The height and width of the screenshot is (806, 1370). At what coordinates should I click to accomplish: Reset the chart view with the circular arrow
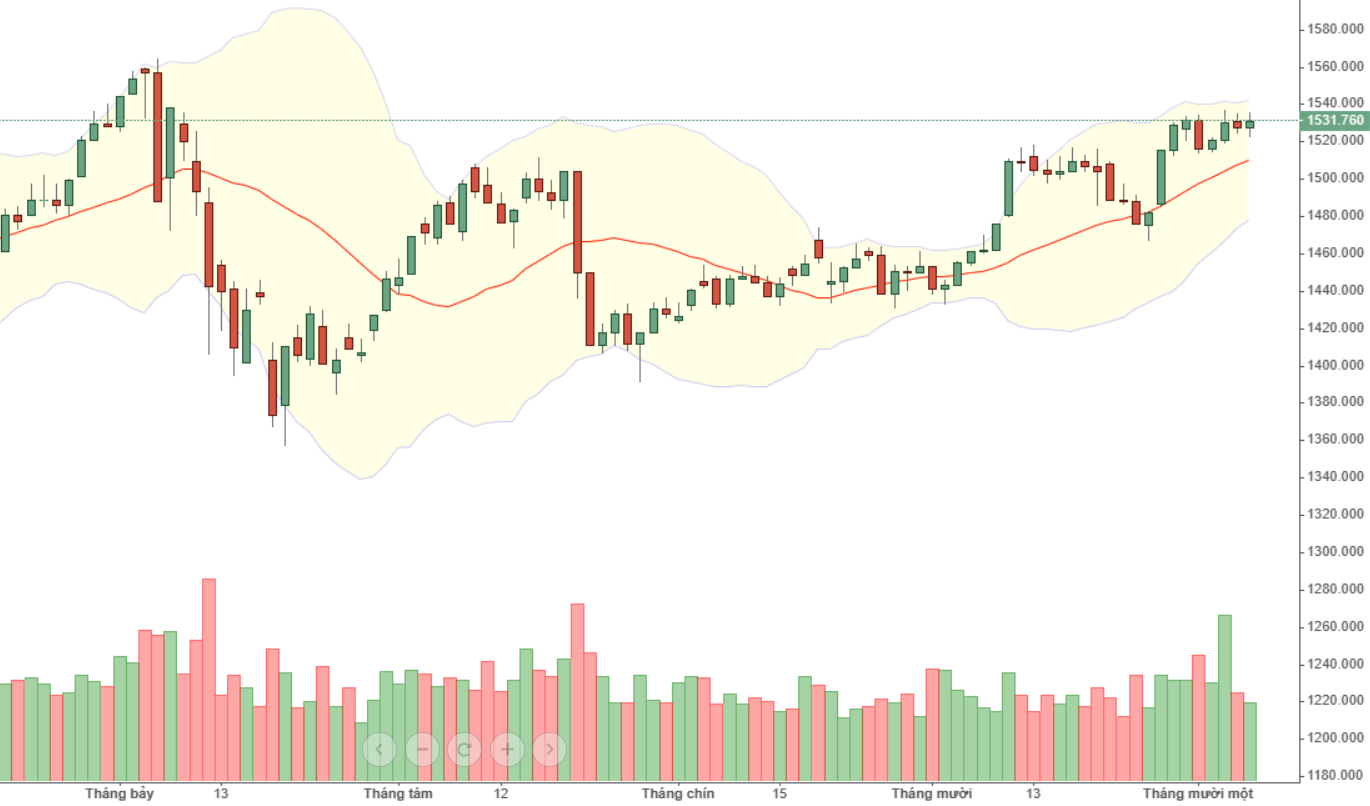coord(464,748)
